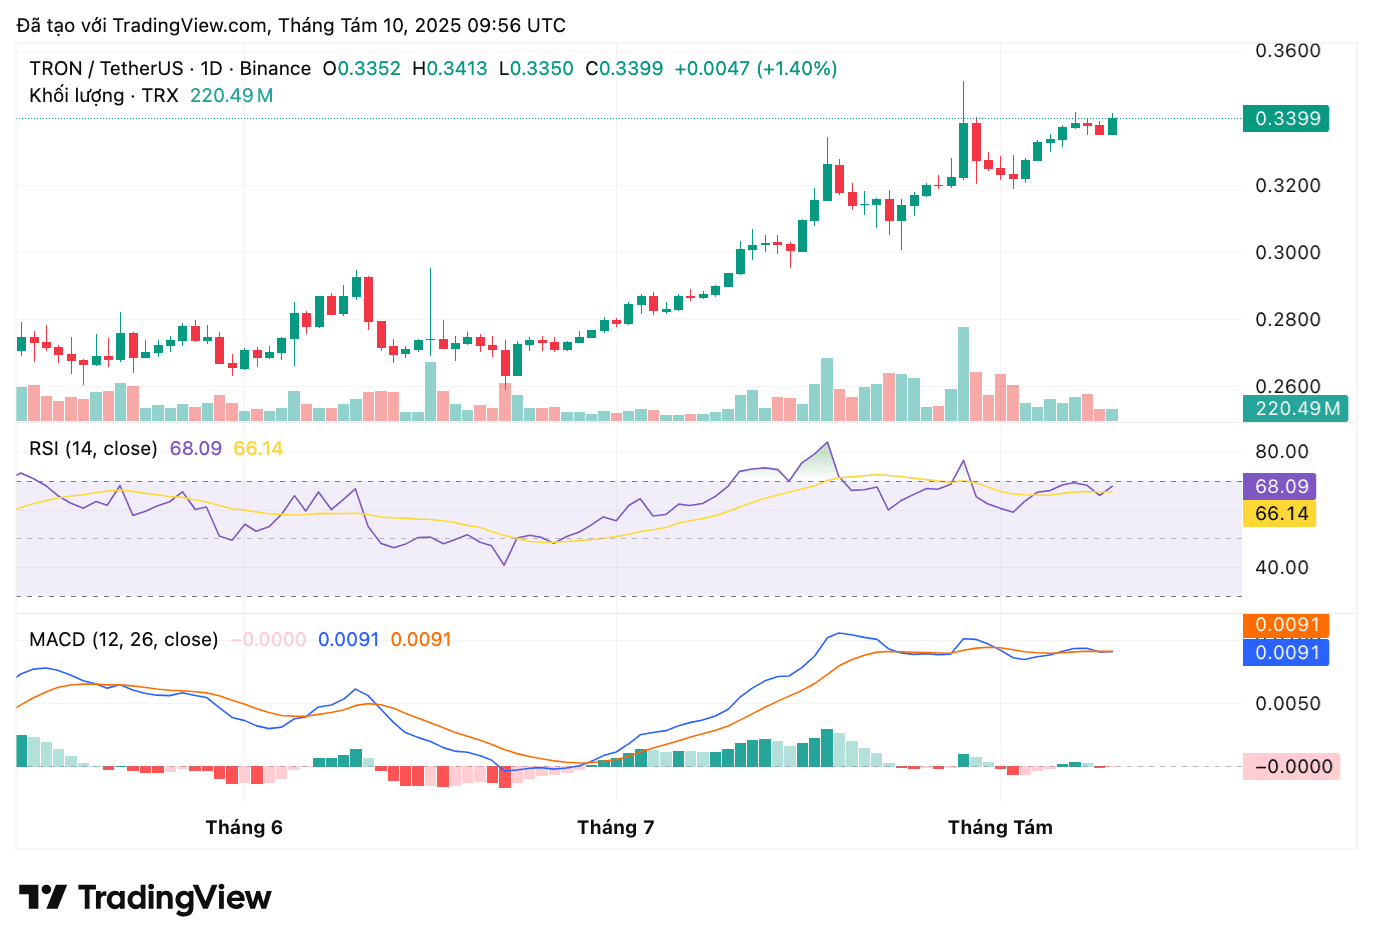The width and height of the screenshot is (1373, 945).
Task: Click the RSI (14, close) indicator label
Action: pyautogui.click(x=93, y=448)
